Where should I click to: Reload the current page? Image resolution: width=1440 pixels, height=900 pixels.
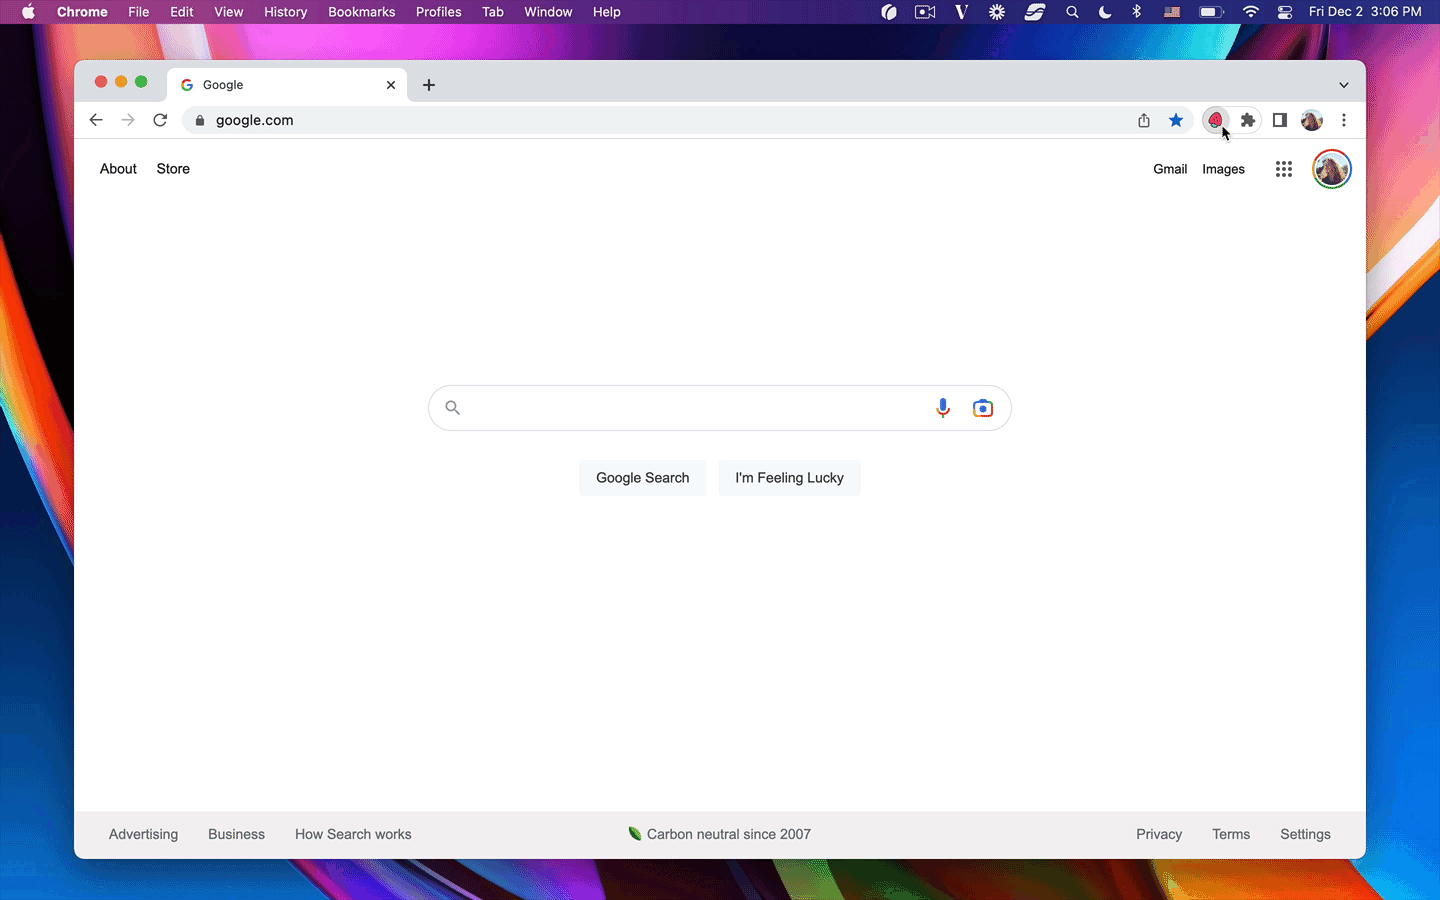tap(160, 120)
